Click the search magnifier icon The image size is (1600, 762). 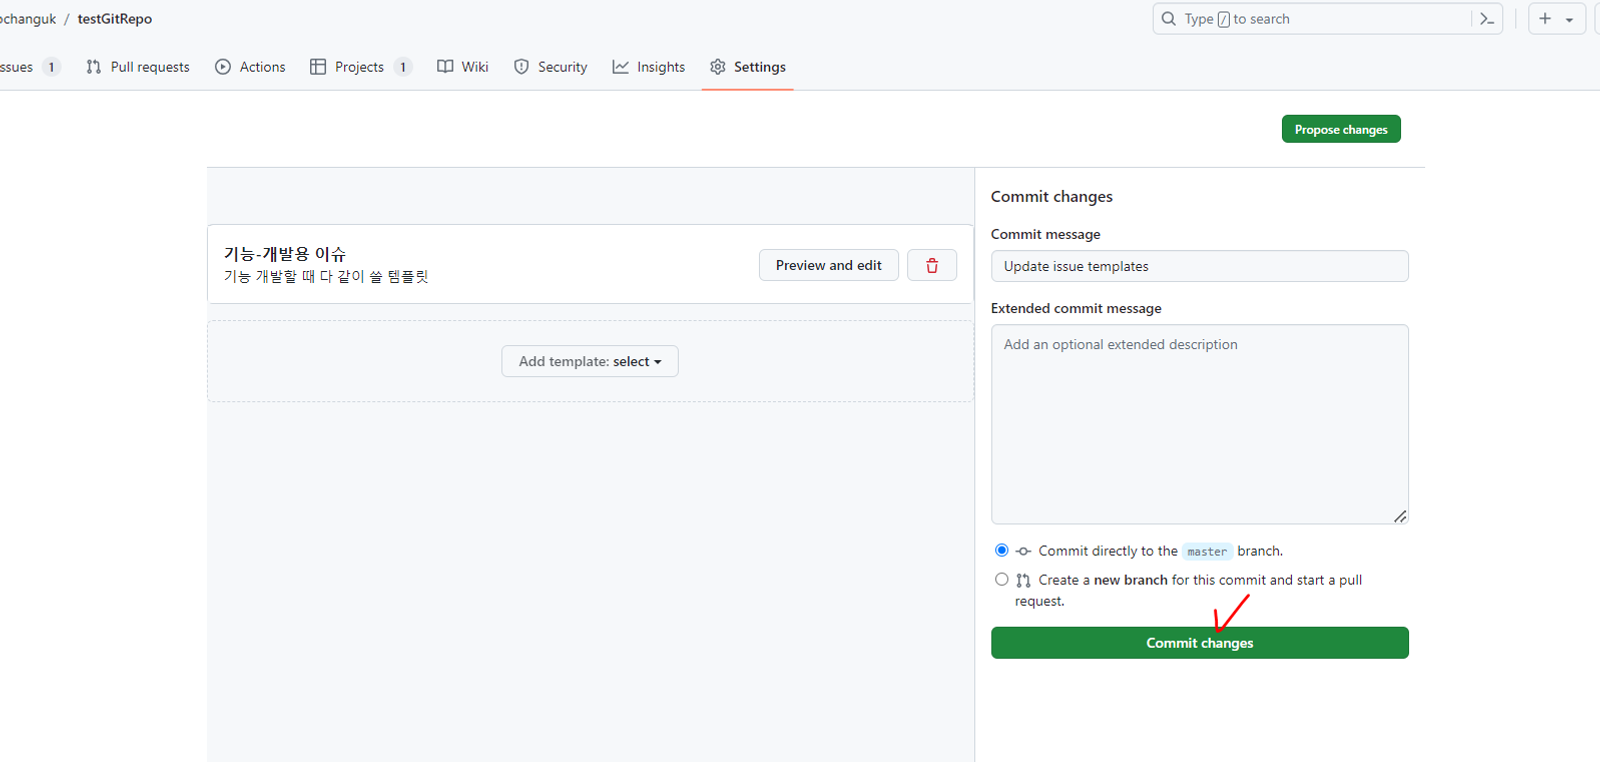pyautogui.click(x=1169, y=19)
